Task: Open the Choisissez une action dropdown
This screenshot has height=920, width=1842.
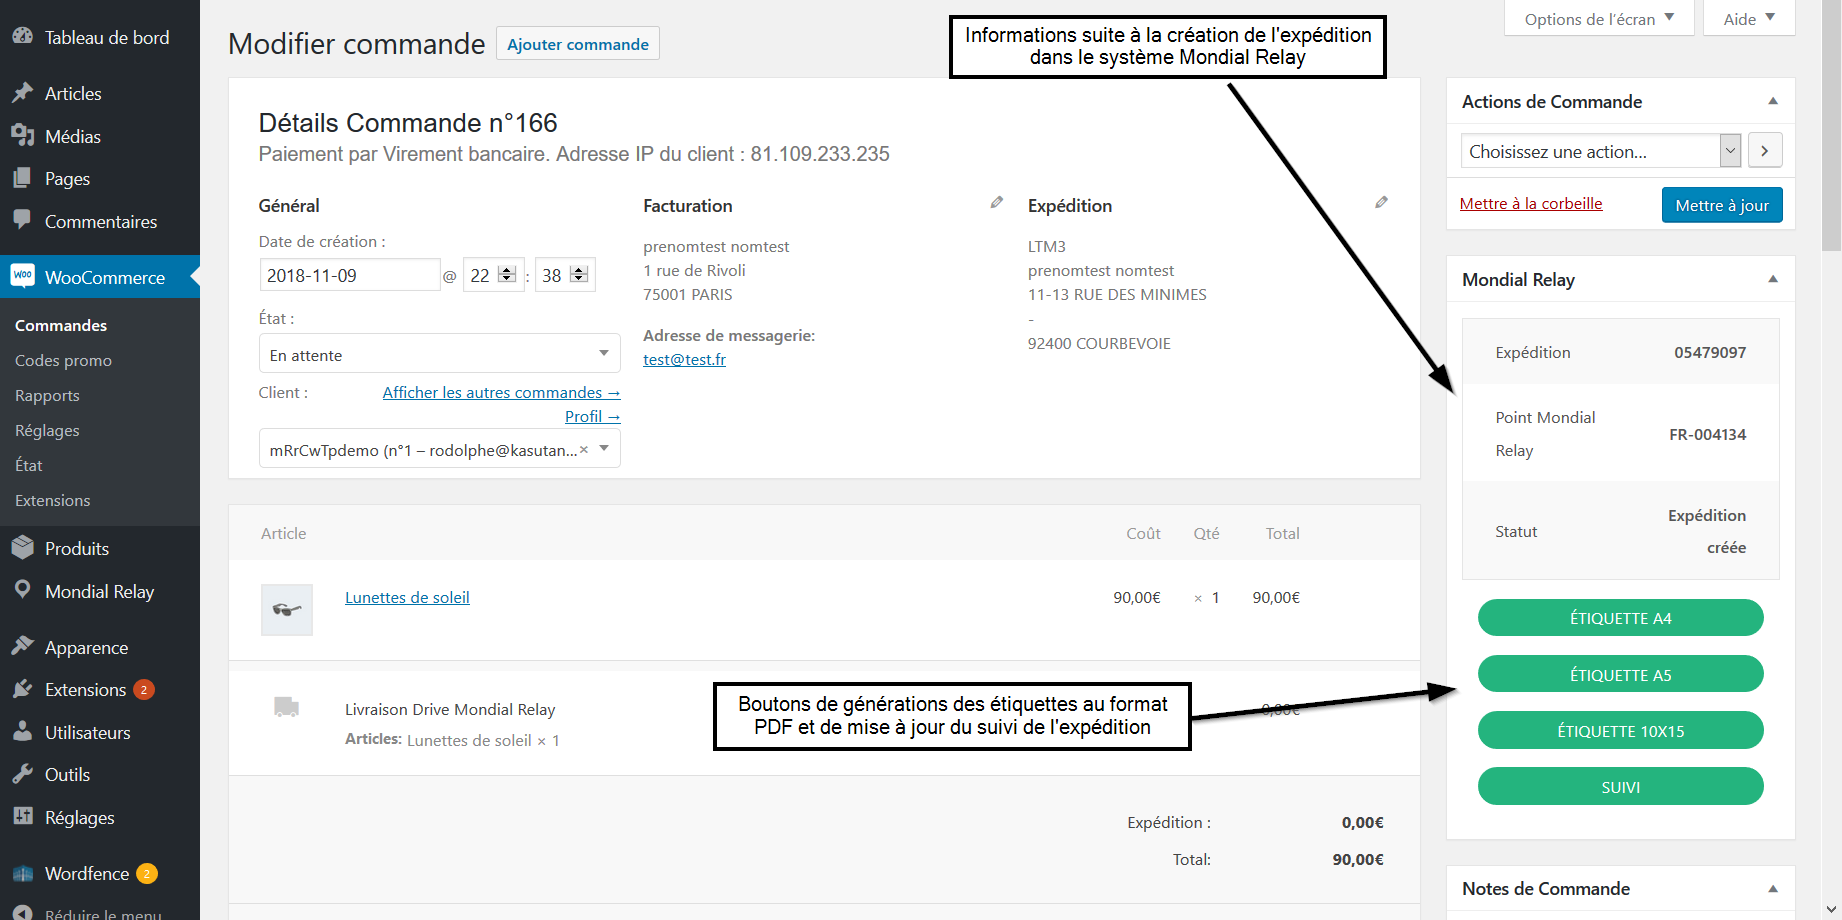Action: tap(1600, 152)
